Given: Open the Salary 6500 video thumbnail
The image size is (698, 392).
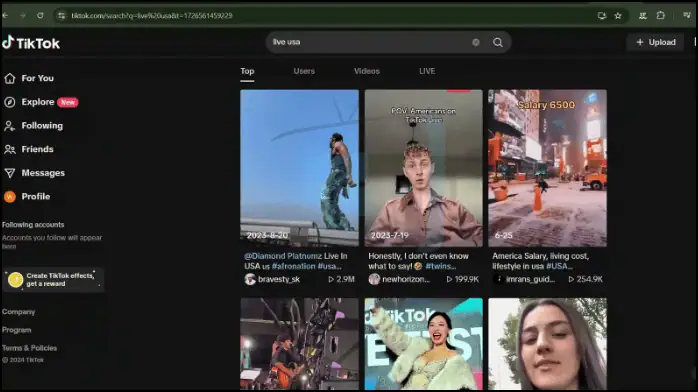Looking at the screenshot, I should [548, 168].
